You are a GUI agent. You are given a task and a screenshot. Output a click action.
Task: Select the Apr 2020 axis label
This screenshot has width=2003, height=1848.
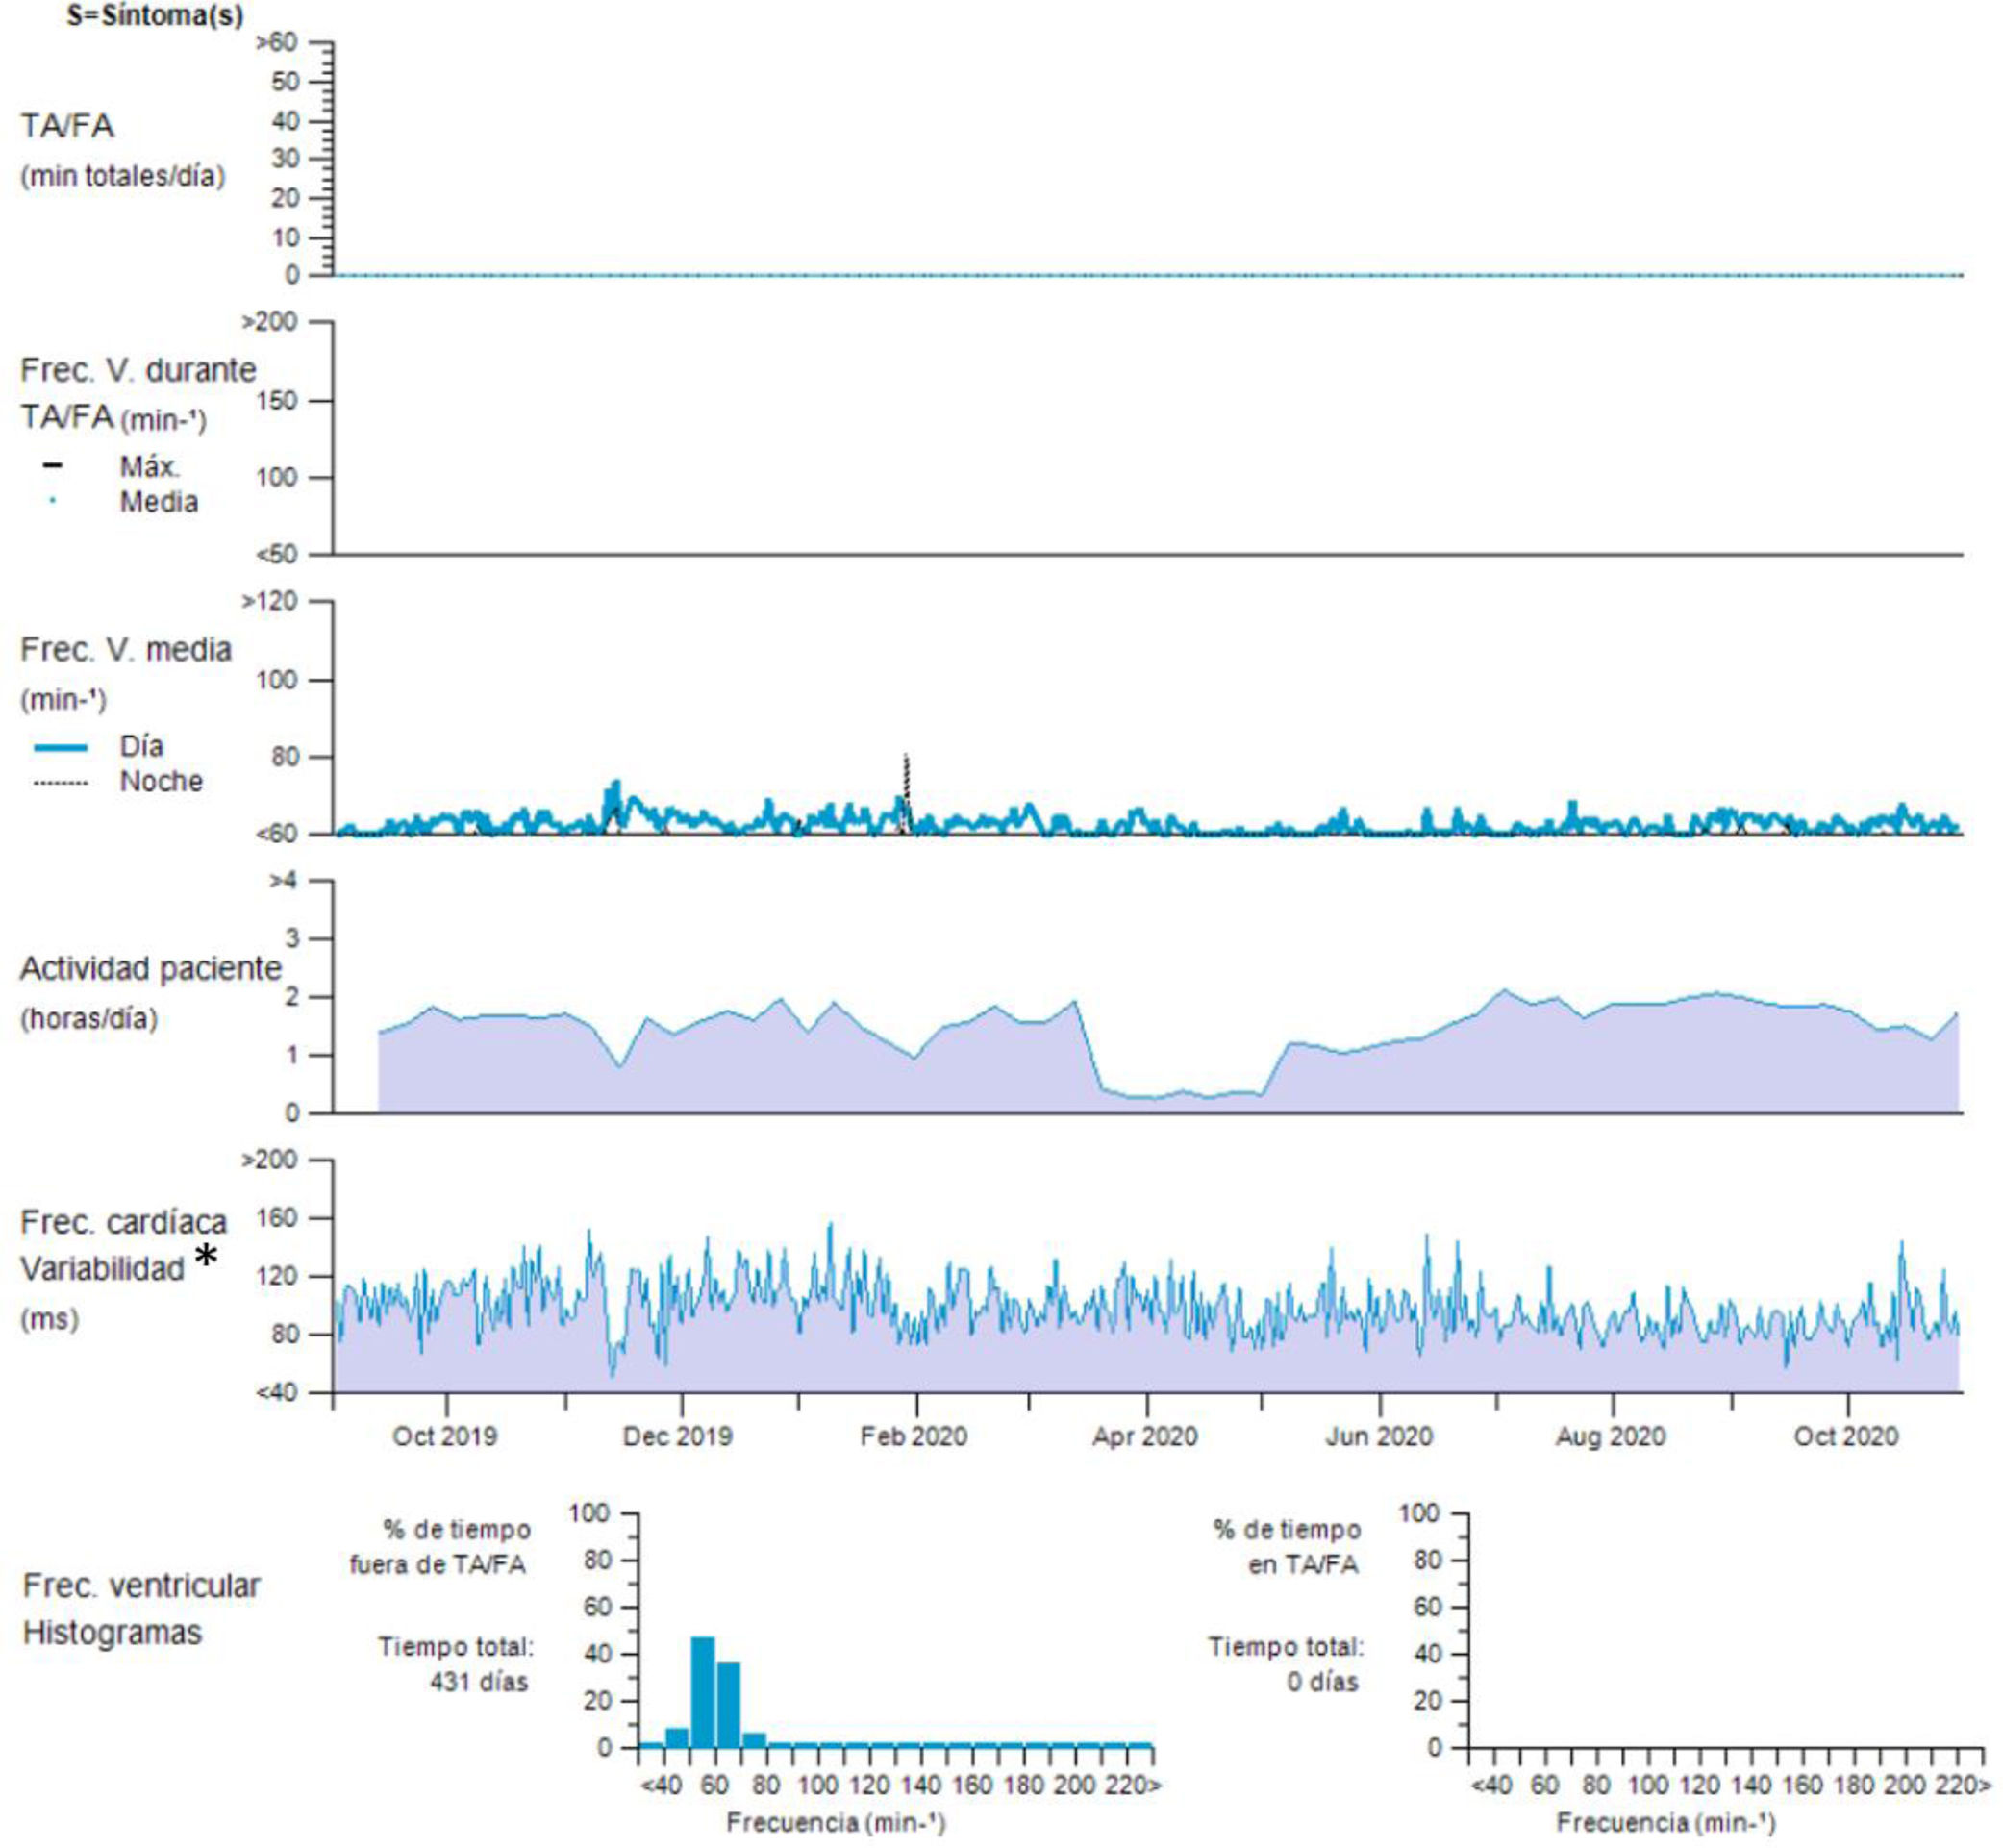click(x=1144, y=1436)
